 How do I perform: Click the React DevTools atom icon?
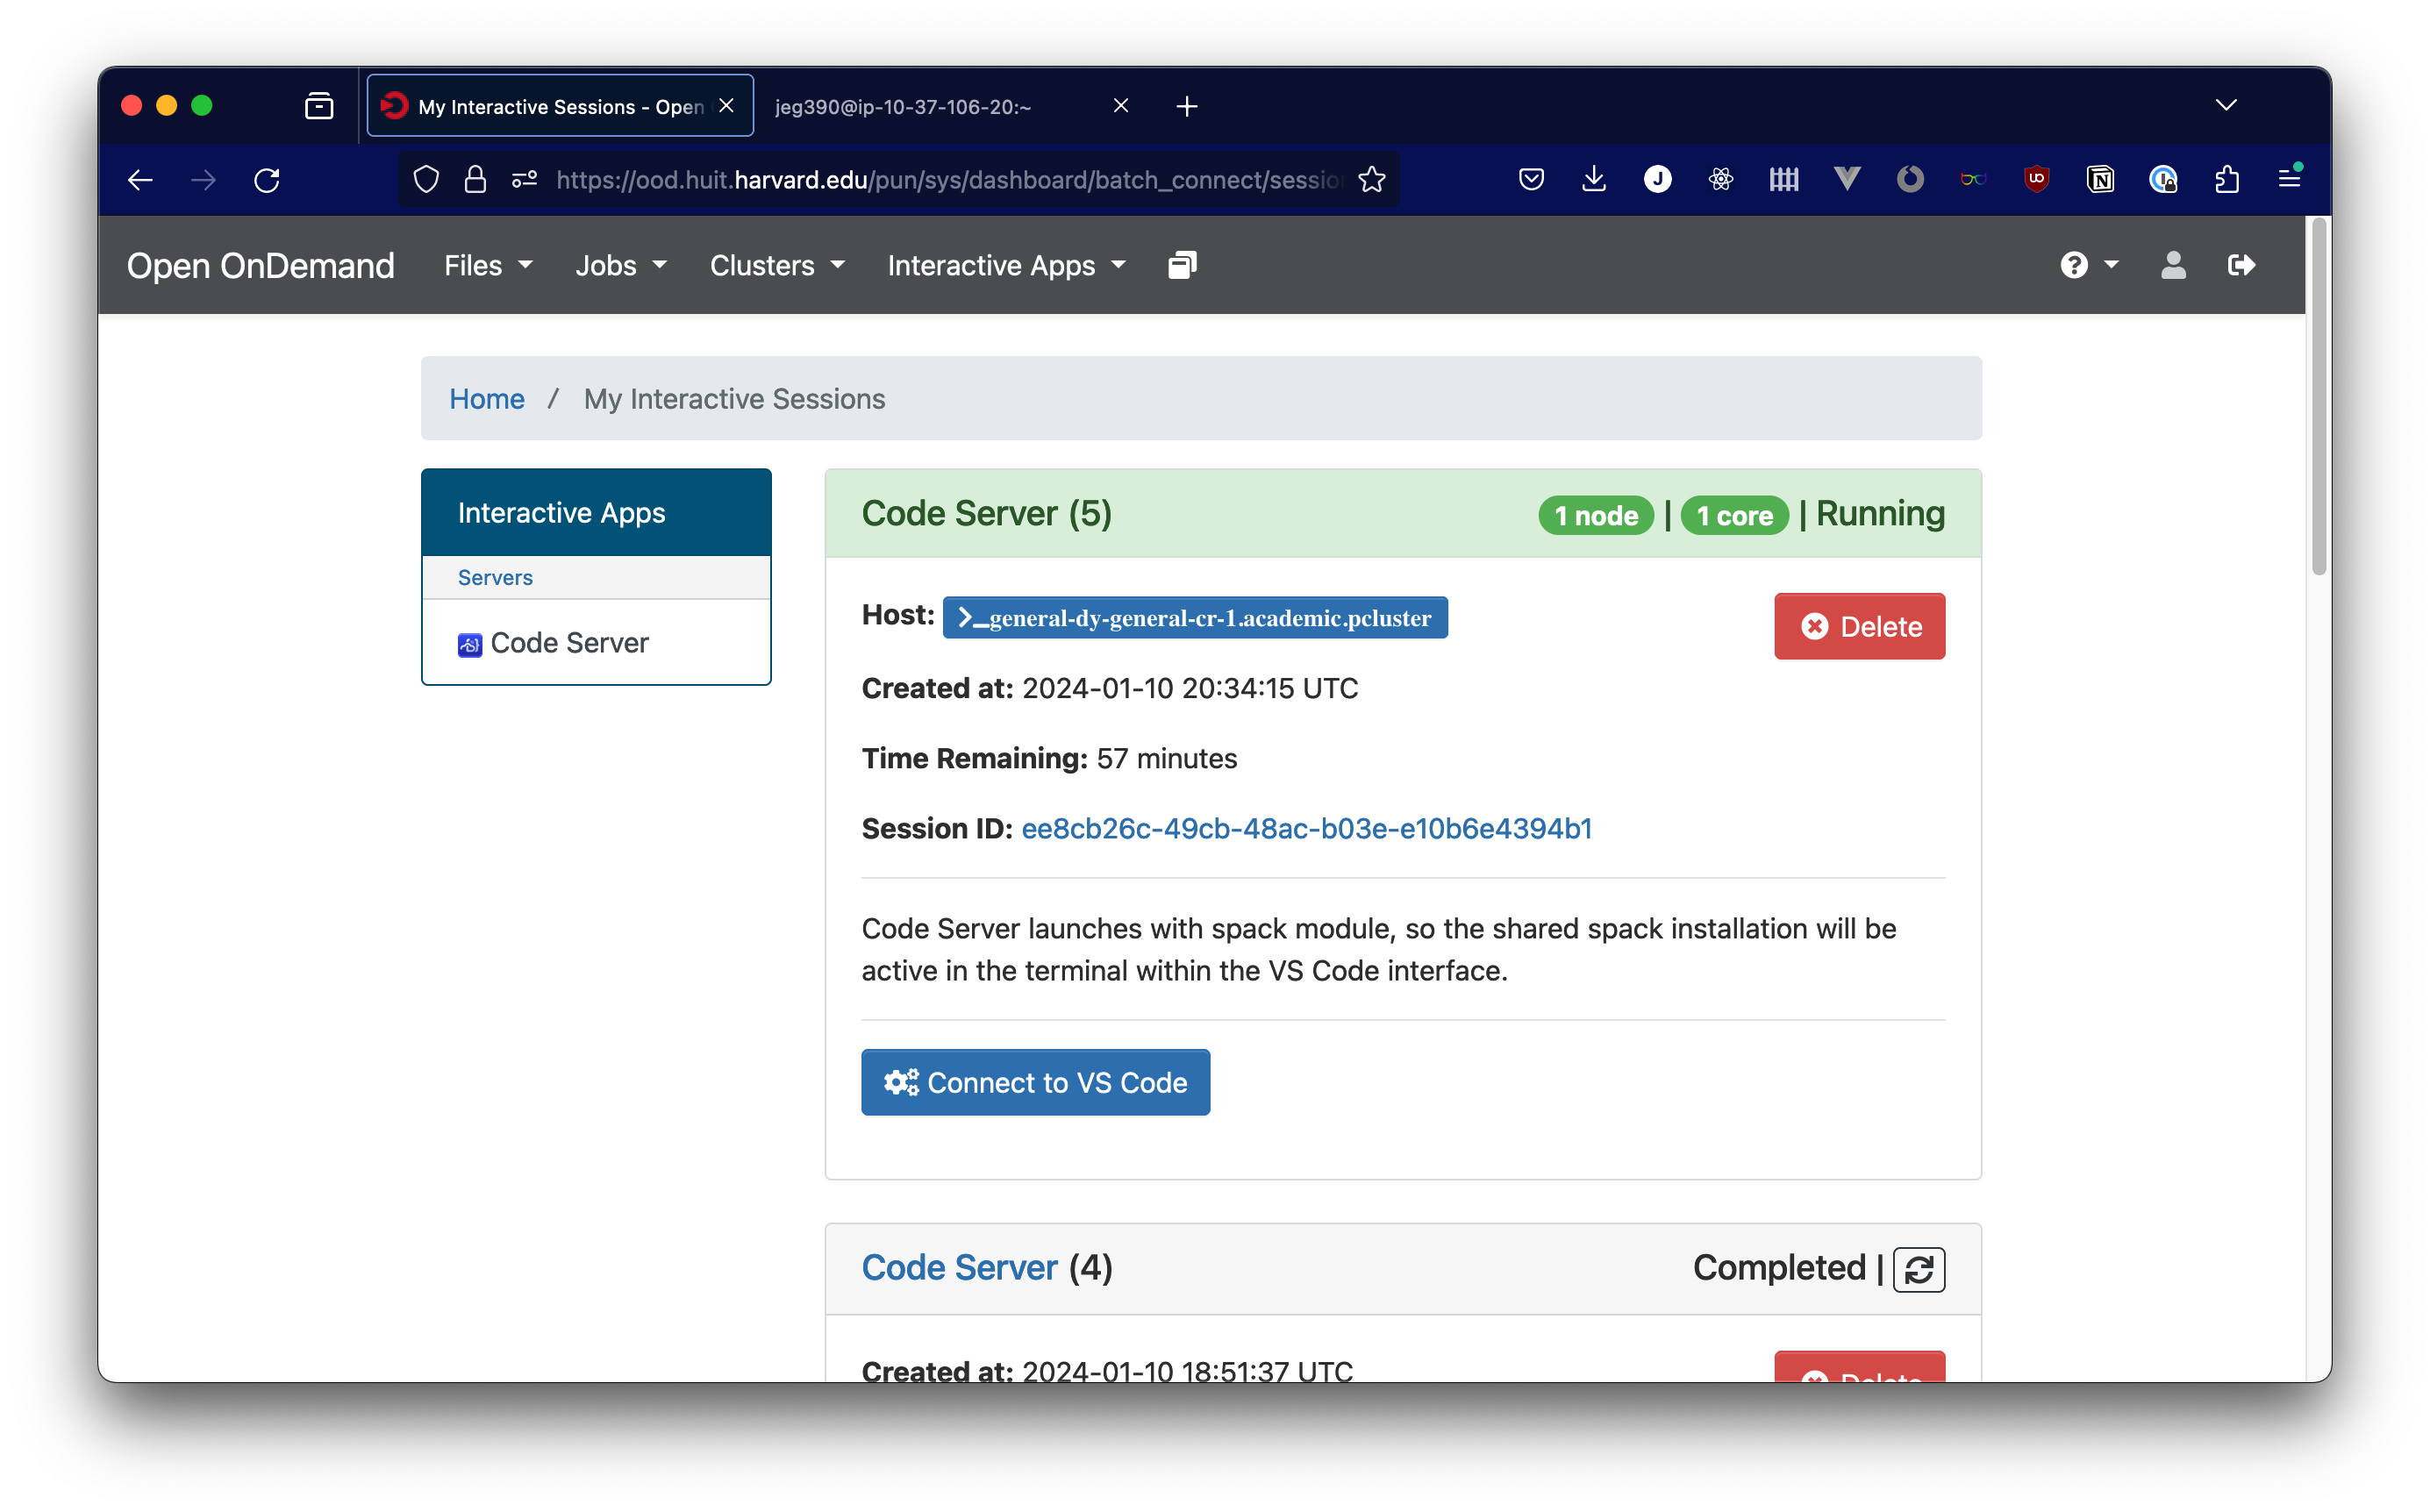[x=1720, y=180]
